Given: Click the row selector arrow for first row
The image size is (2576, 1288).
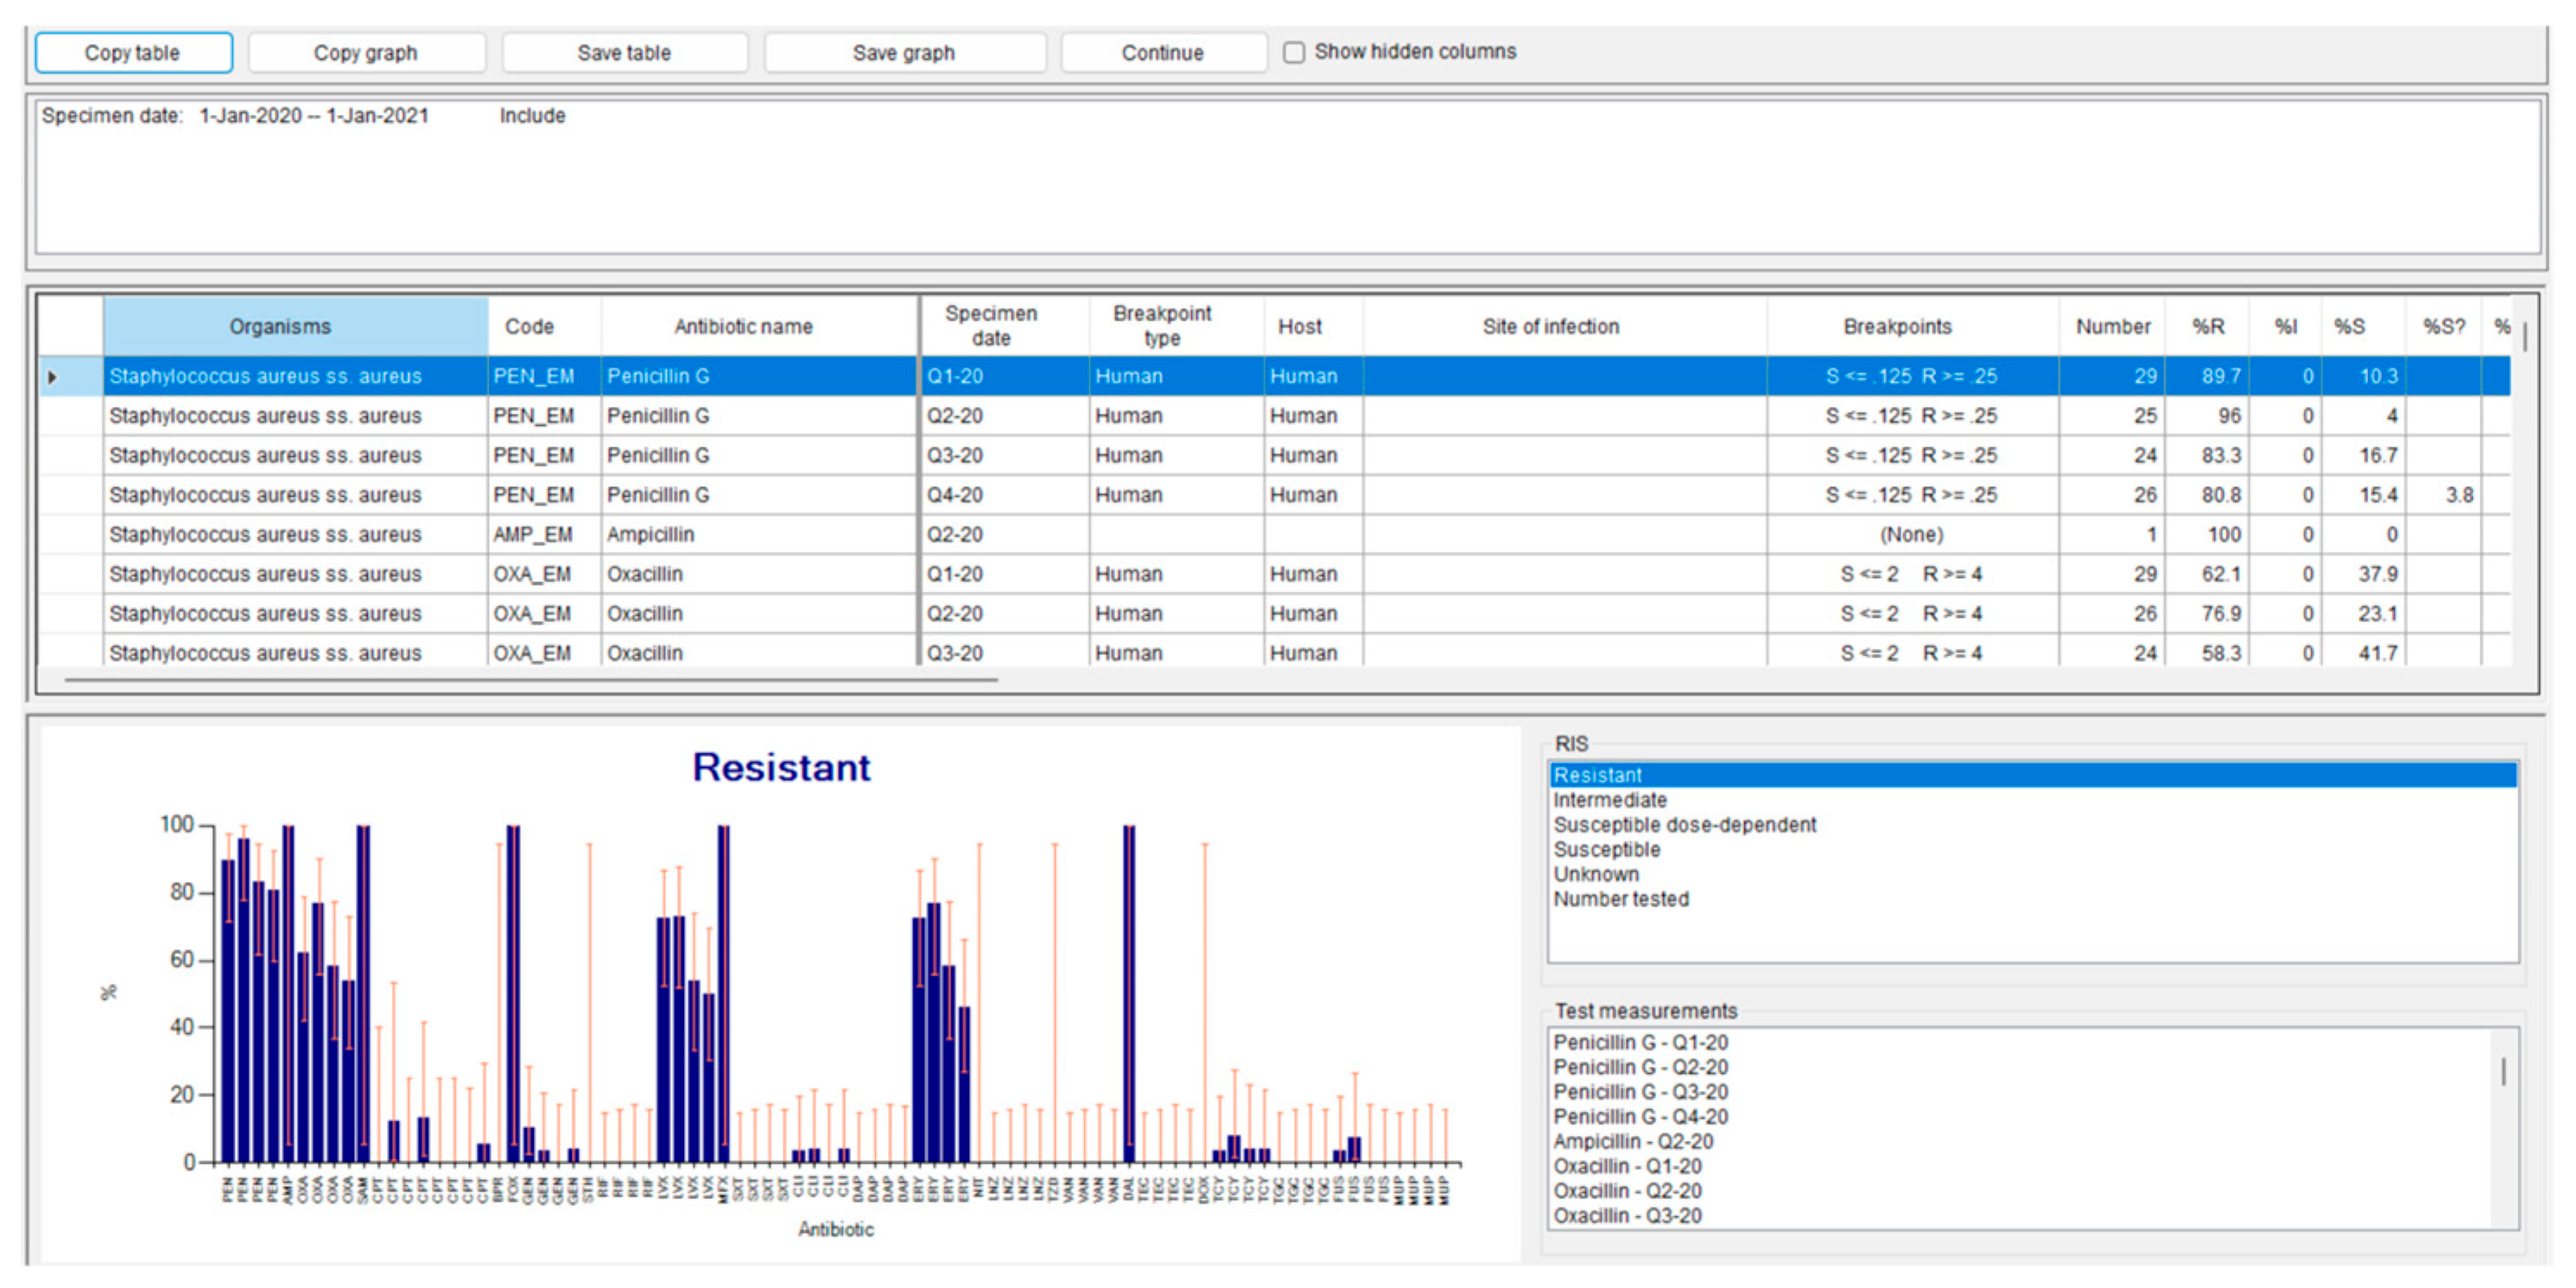Looking at the screenshot, I should click(x=53, y=377).
